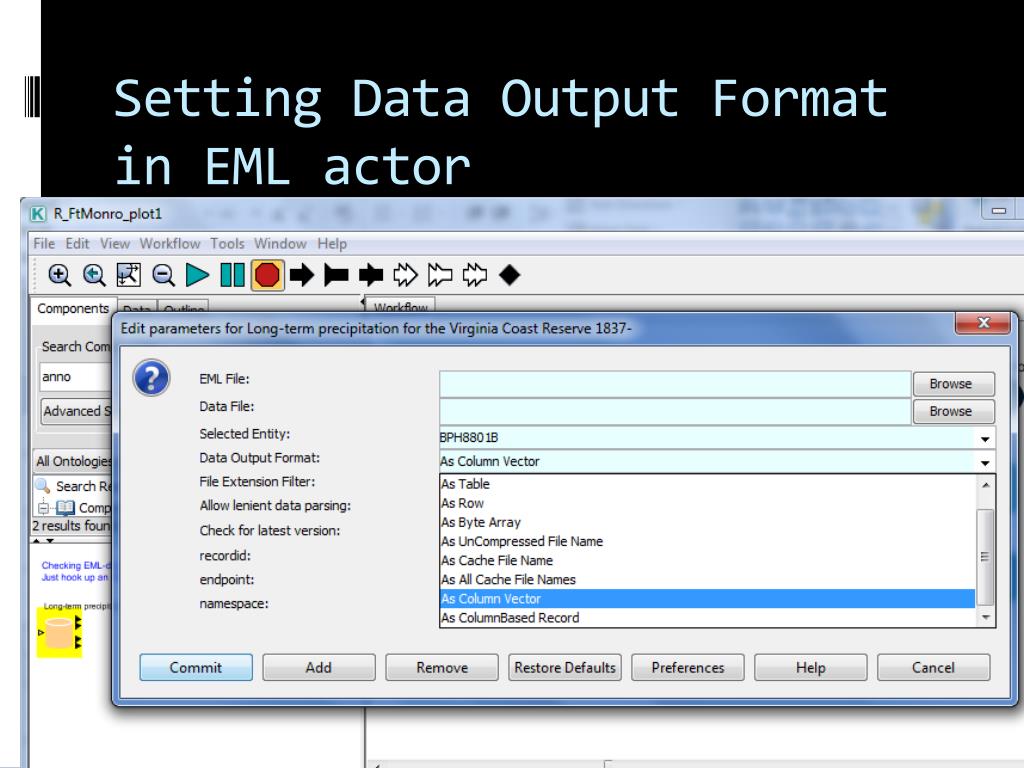Expand the Components tree node
The height and width of the screenshot is (768, 1024).
tap(43, 507)
